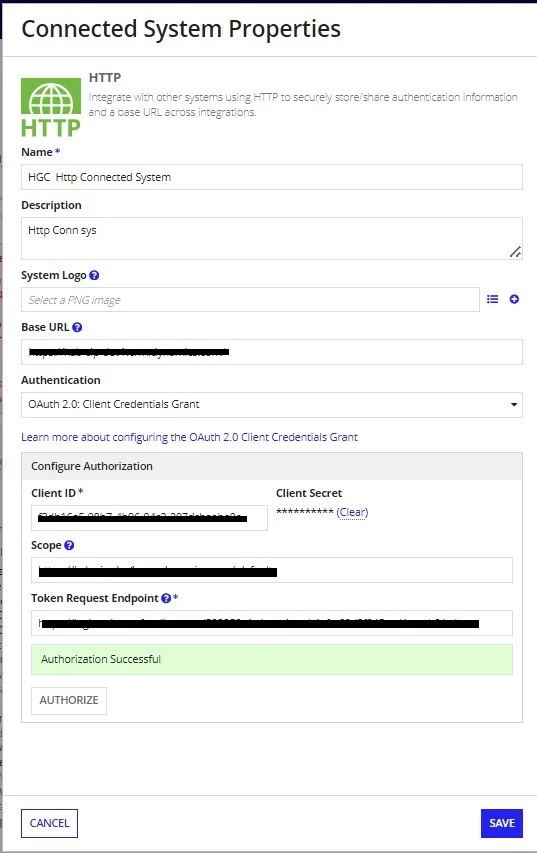537x853 pixels.
Task: Click the Authentication dropdown arrow
Action: [514, 405]
